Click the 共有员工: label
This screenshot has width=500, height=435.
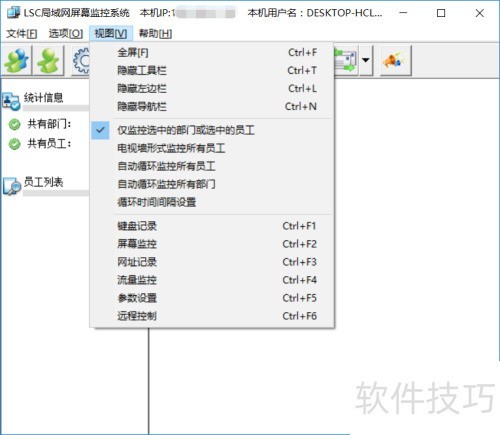tap(49, 144)
